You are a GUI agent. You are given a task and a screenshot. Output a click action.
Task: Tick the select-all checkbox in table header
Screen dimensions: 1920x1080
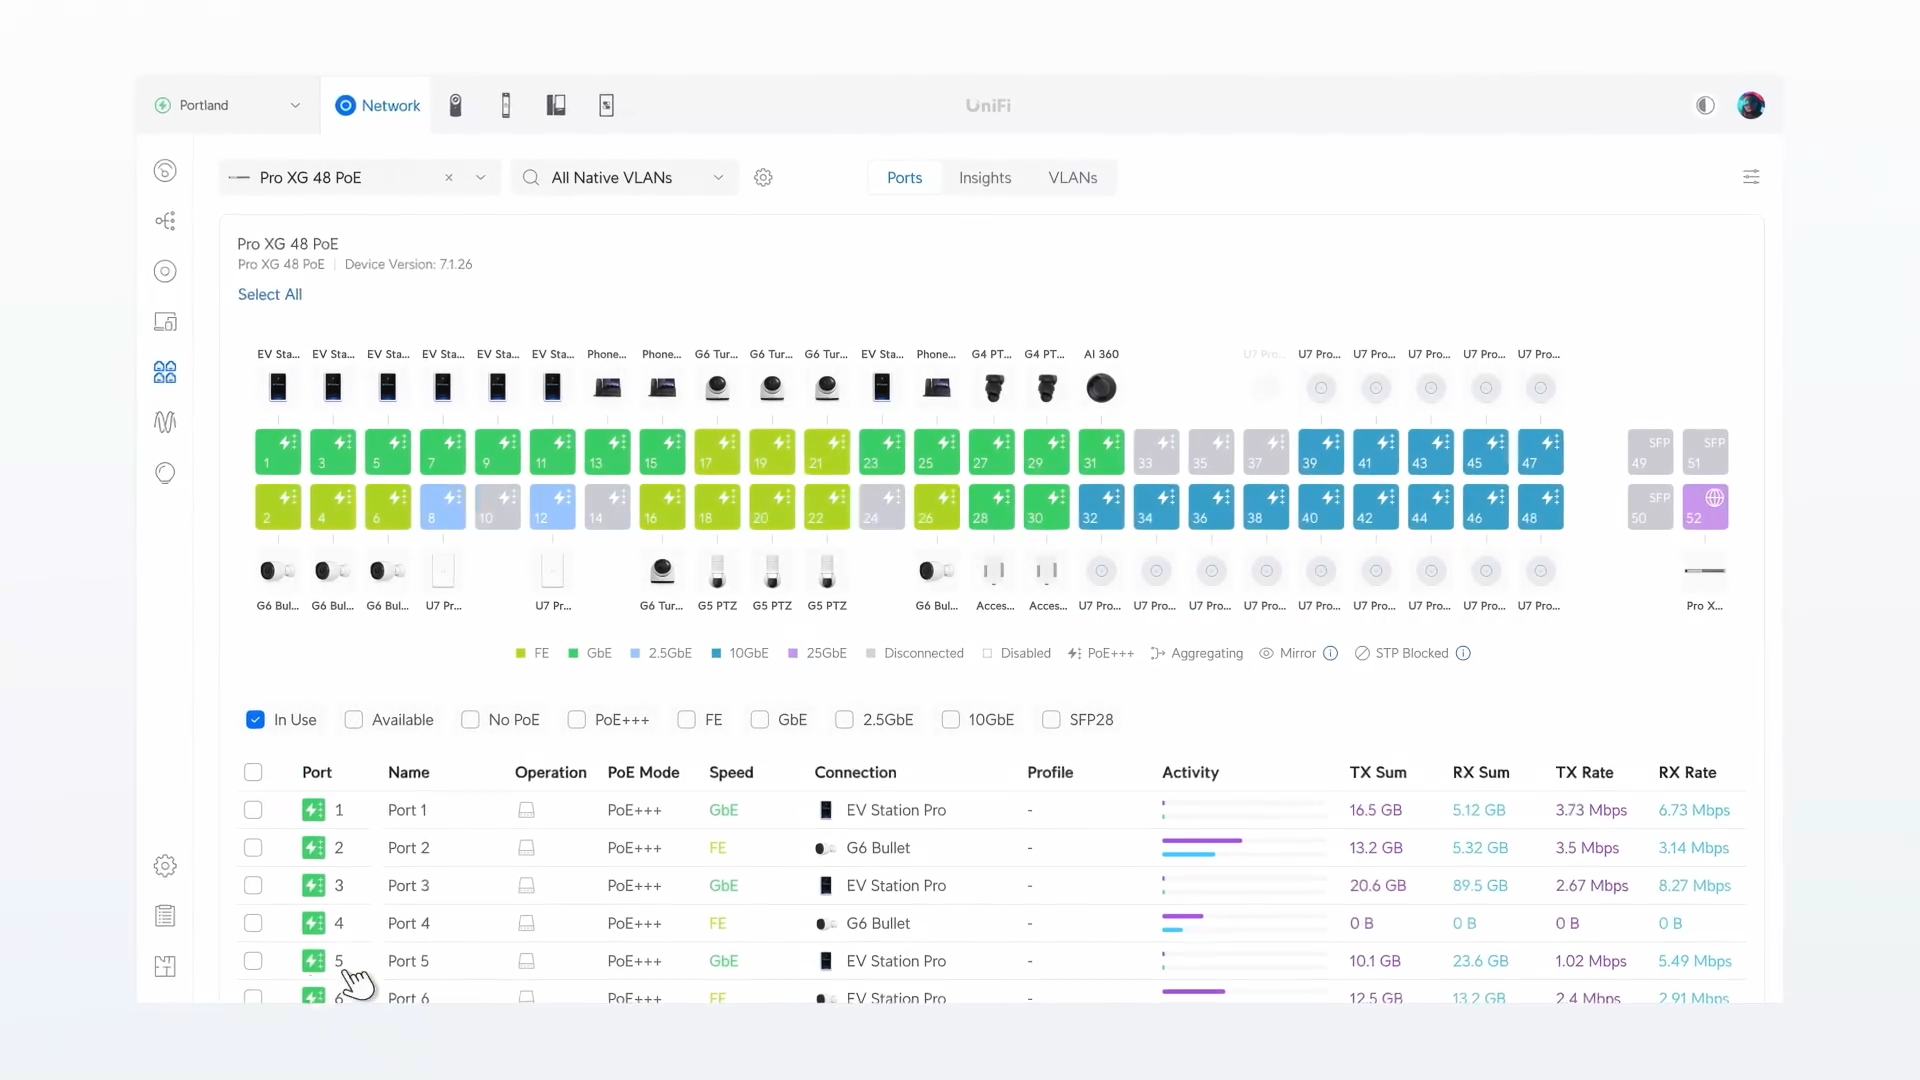(x=253, y=772)
